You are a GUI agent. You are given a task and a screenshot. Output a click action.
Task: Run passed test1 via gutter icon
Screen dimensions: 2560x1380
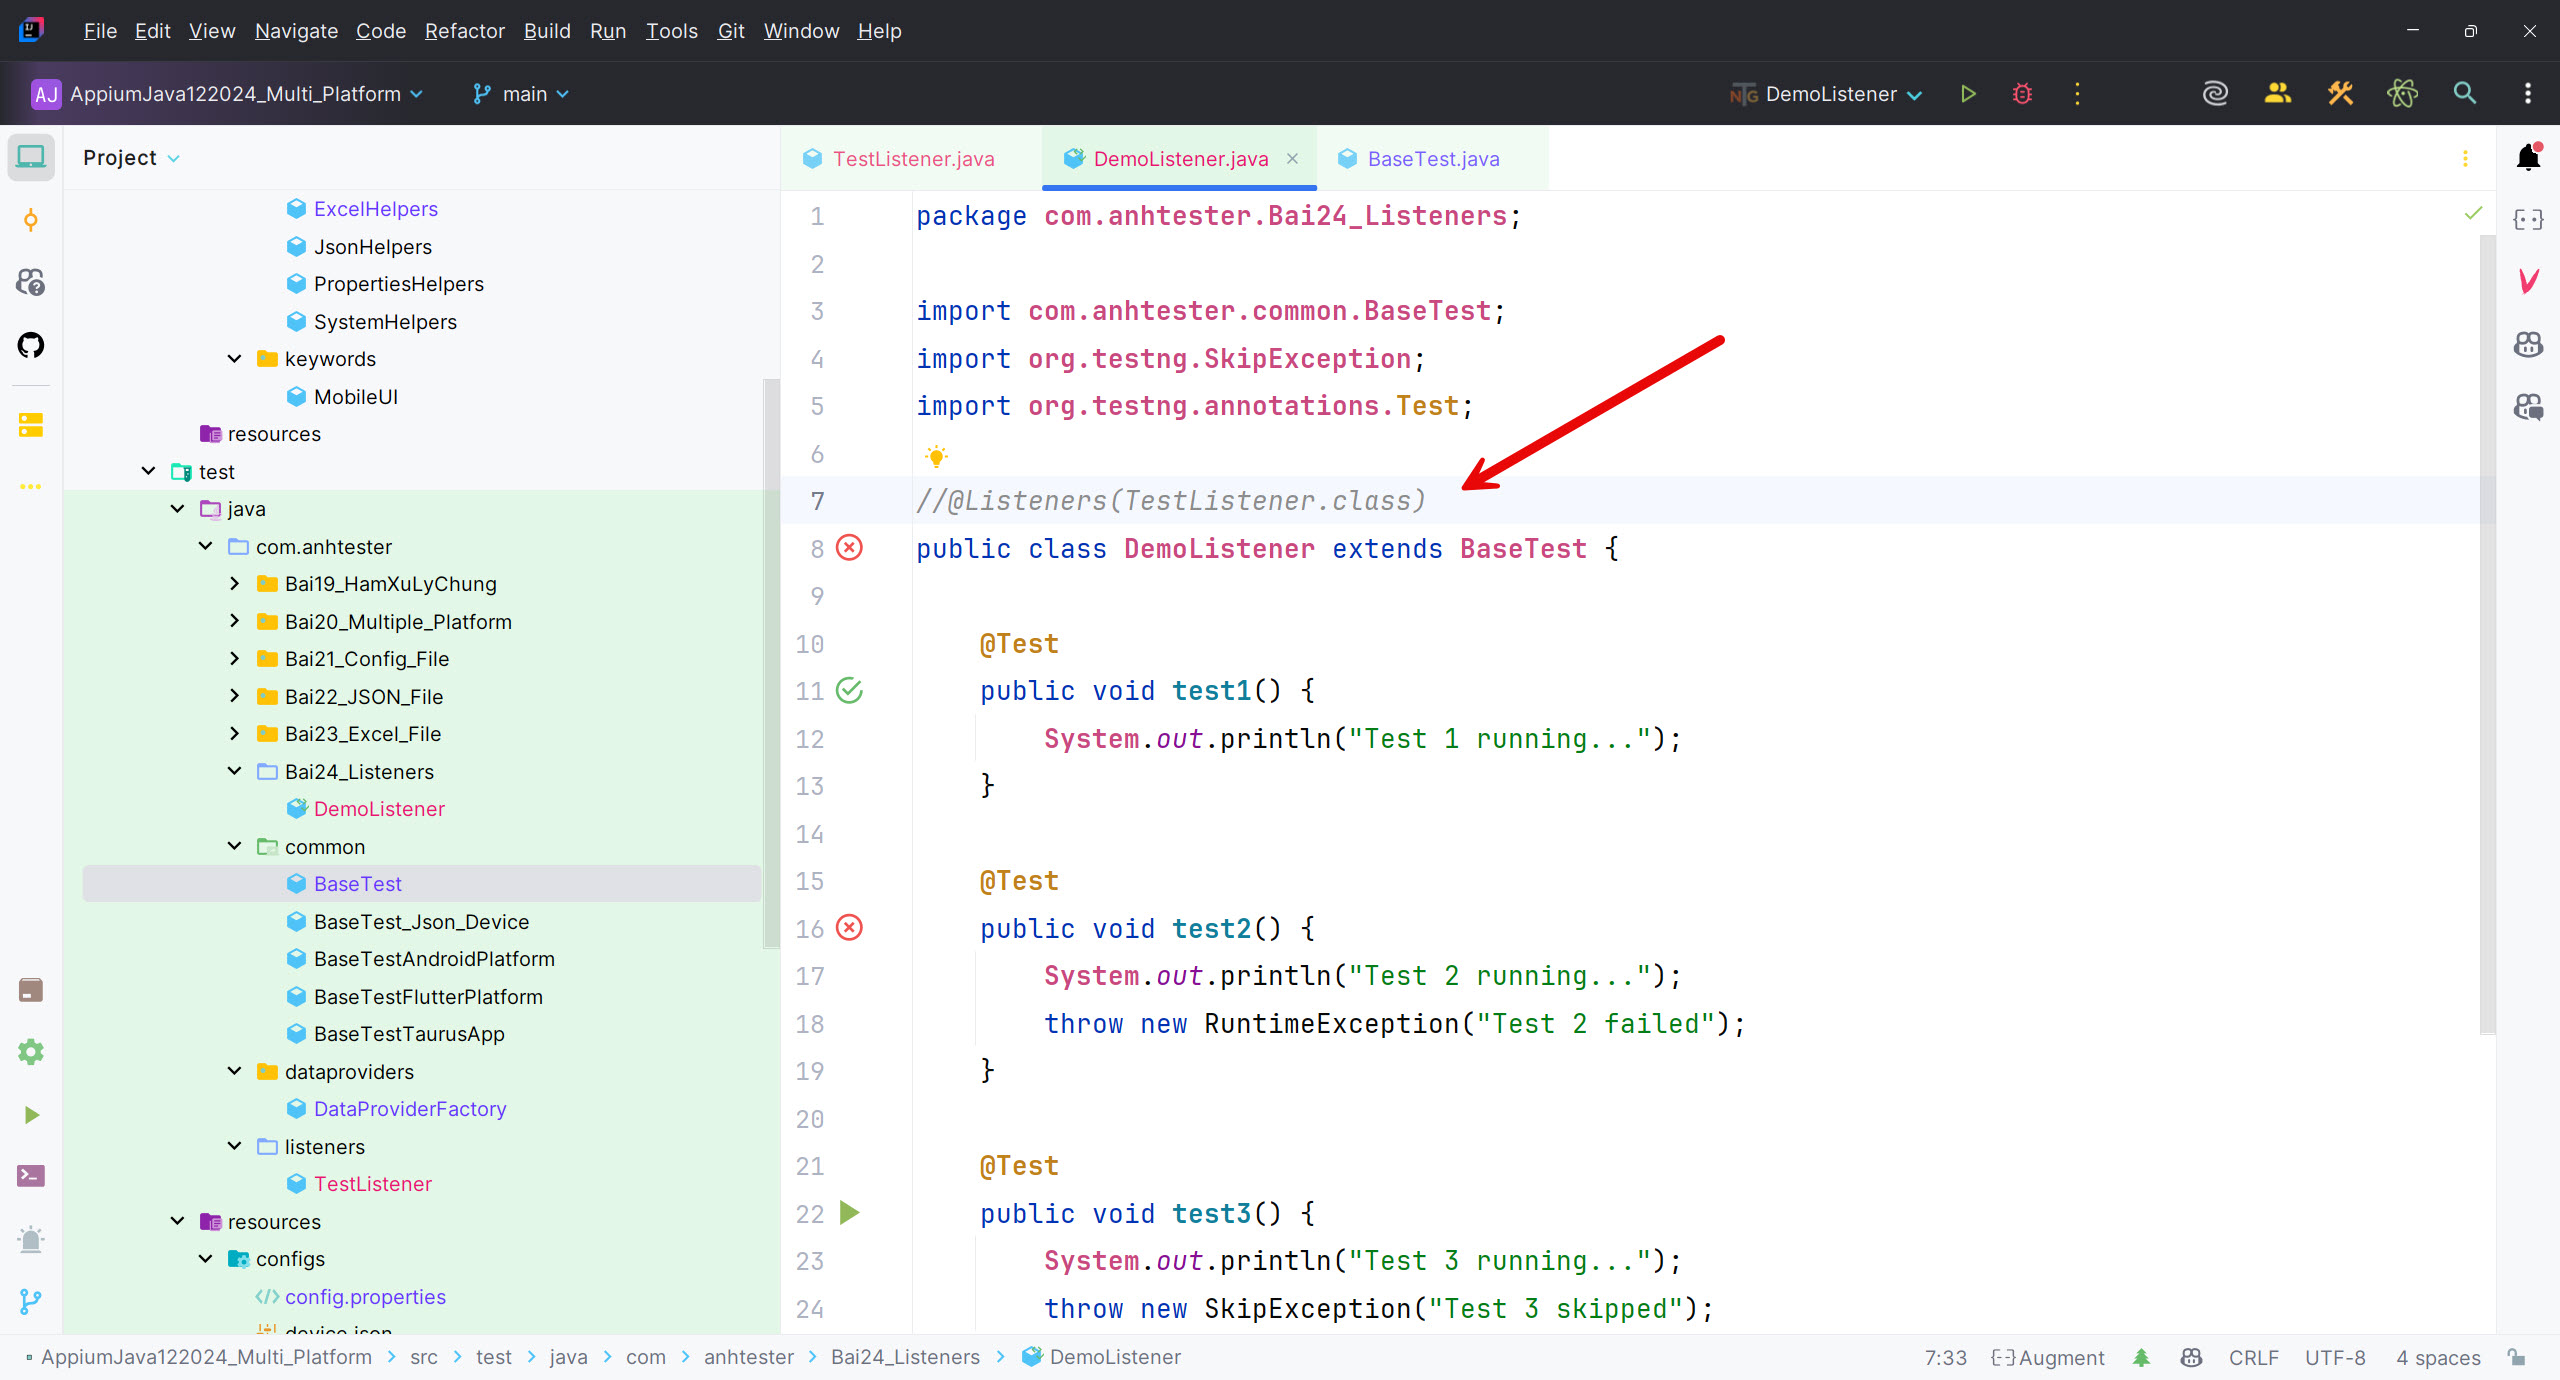click(x=849, y=691)
